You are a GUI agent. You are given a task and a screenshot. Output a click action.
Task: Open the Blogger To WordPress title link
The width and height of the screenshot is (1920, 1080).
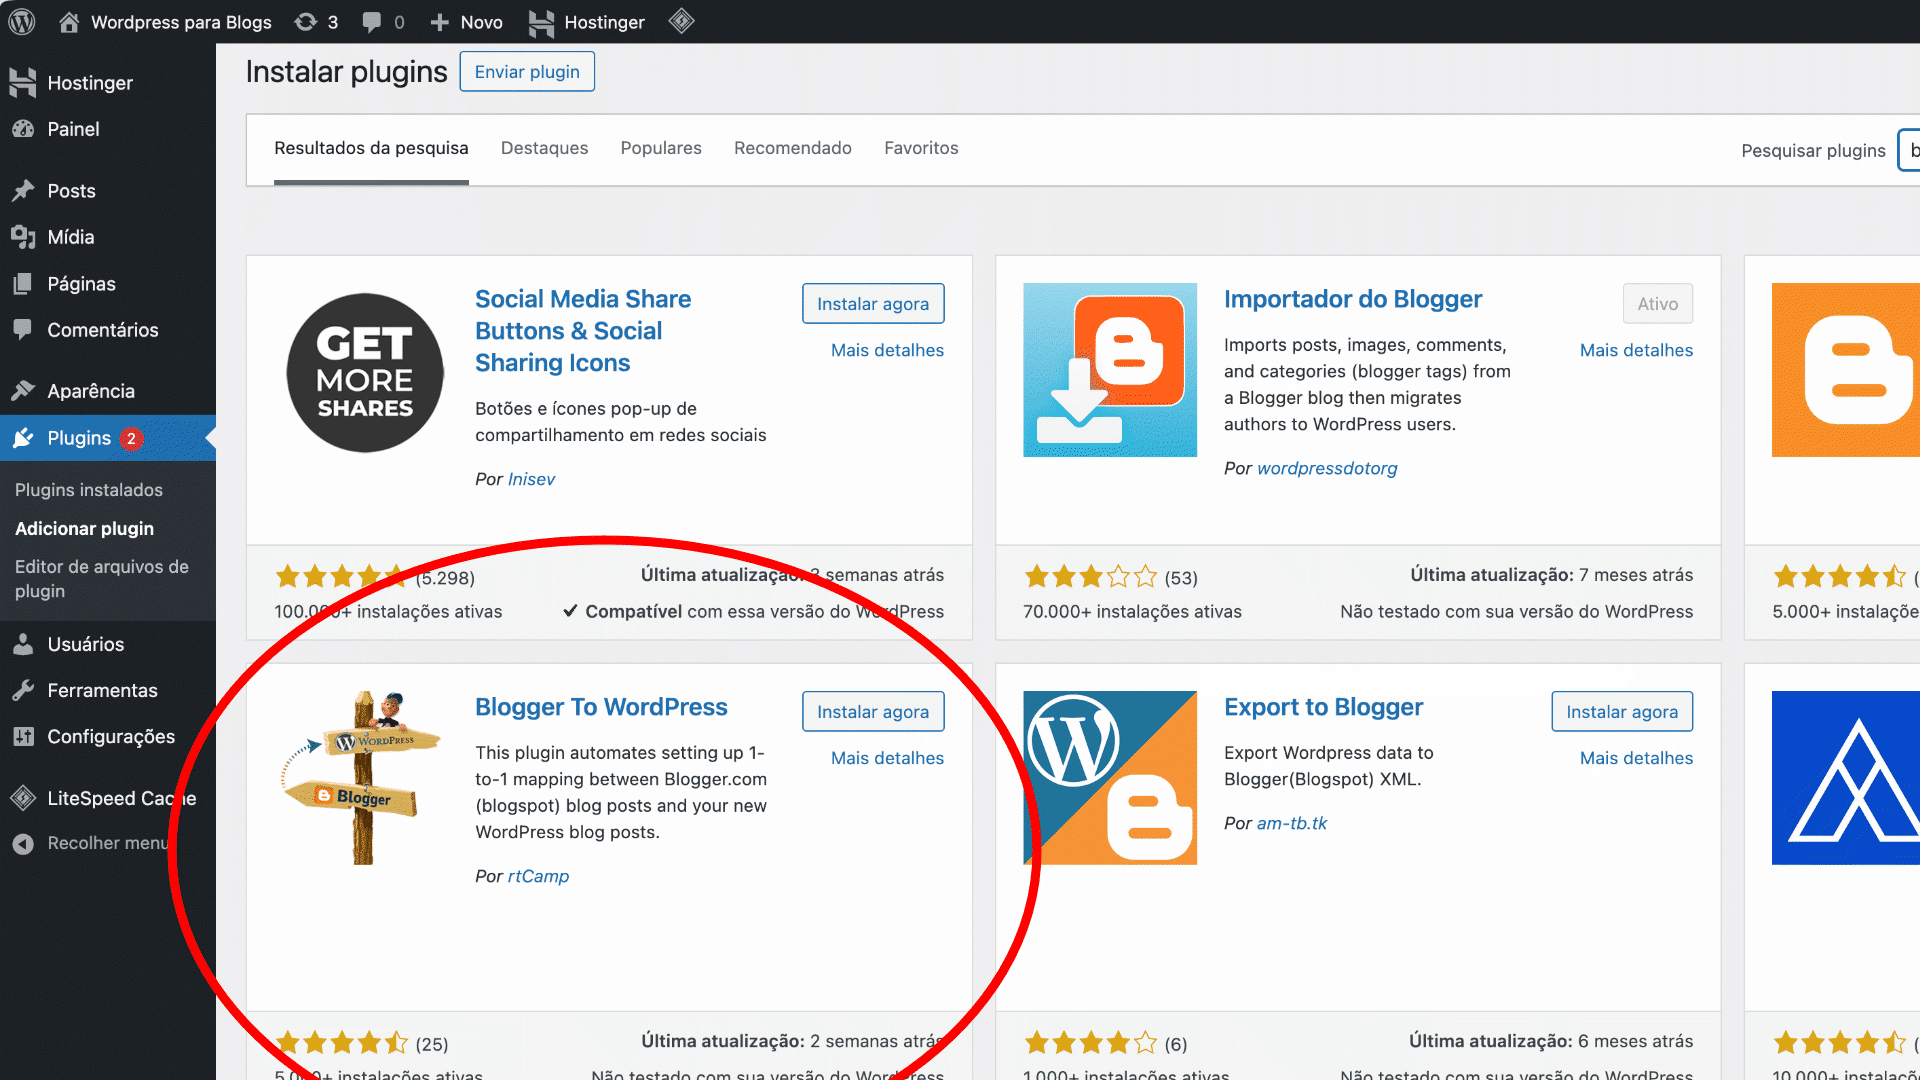[601, 707]
